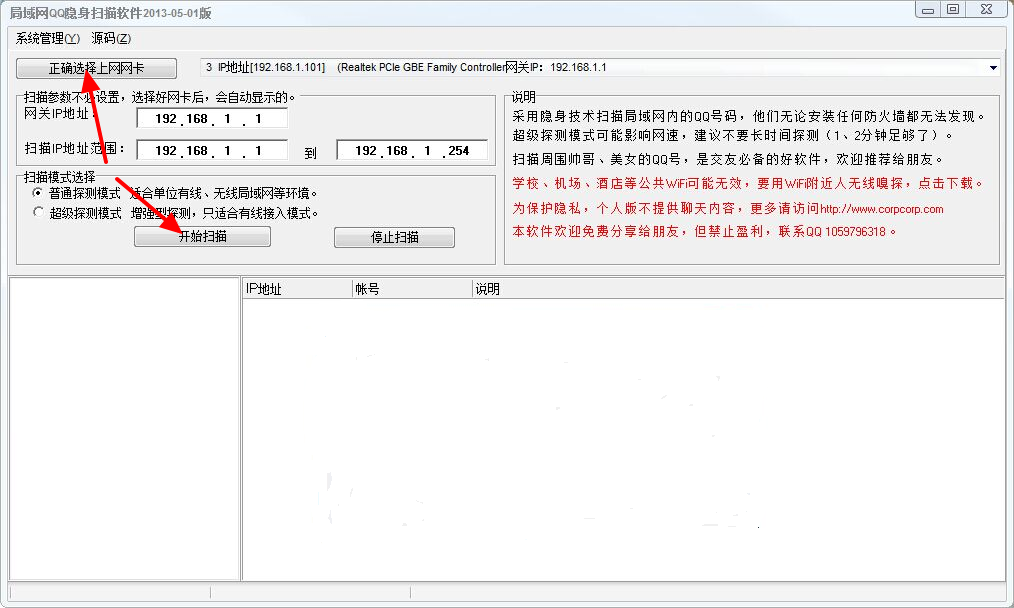Screen dimensions: 1014x608
Task: Click the 停止扫描 button
Action: click(394, 237)
